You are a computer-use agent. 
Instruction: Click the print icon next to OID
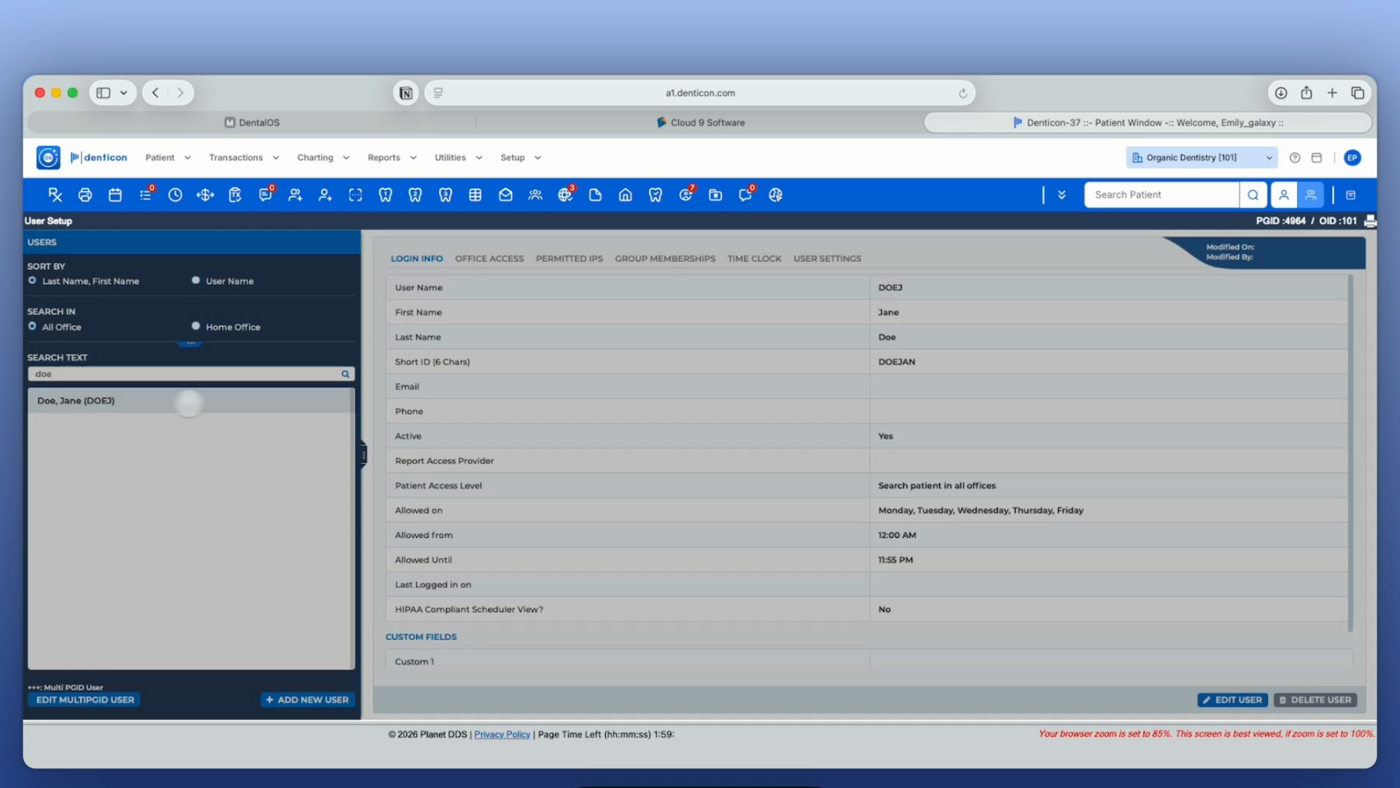(x=1370, y=221)
